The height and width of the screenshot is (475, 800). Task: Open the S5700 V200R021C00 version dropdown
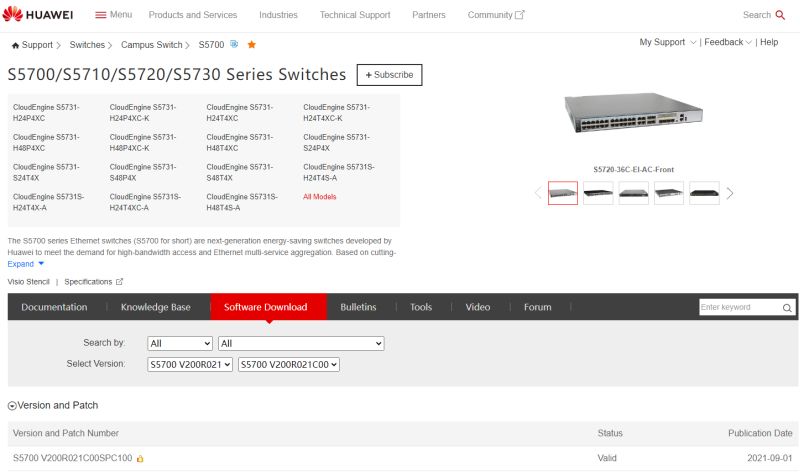point(289,364)
